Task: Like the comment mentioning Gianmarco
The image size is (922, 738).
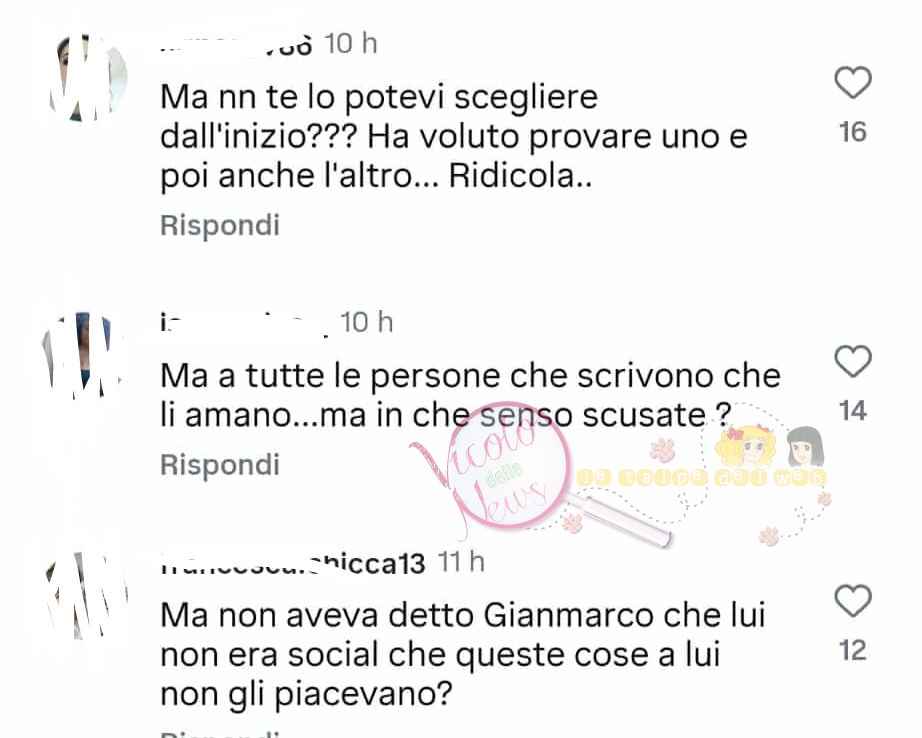Action: point(853,601)
